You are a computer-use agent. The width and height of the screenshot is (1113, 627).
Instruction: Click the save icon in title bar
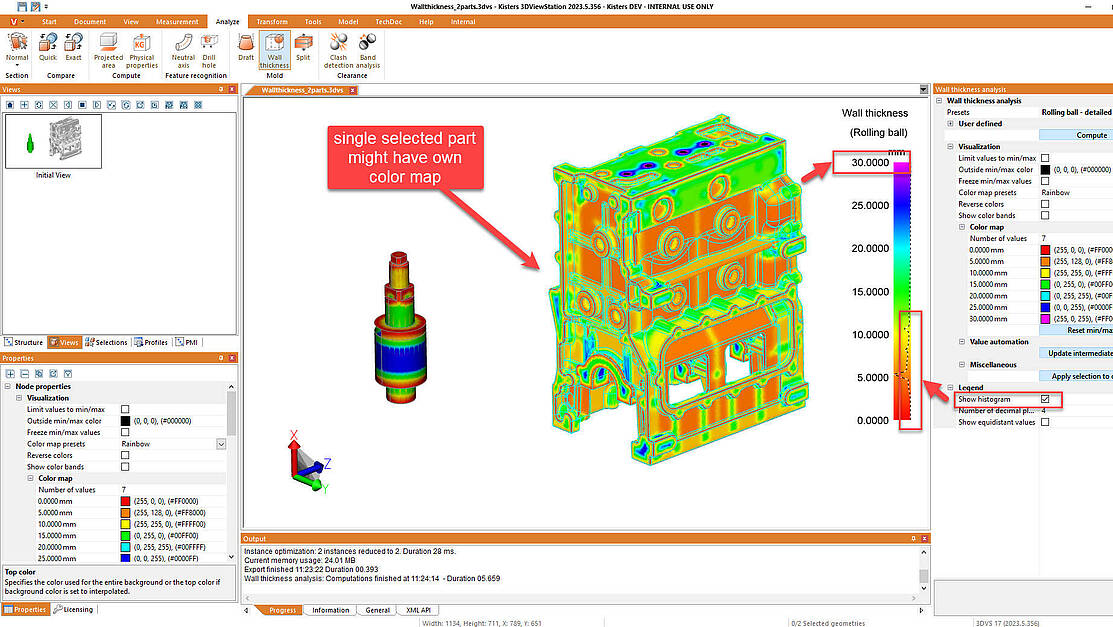(x=22, y=6)
